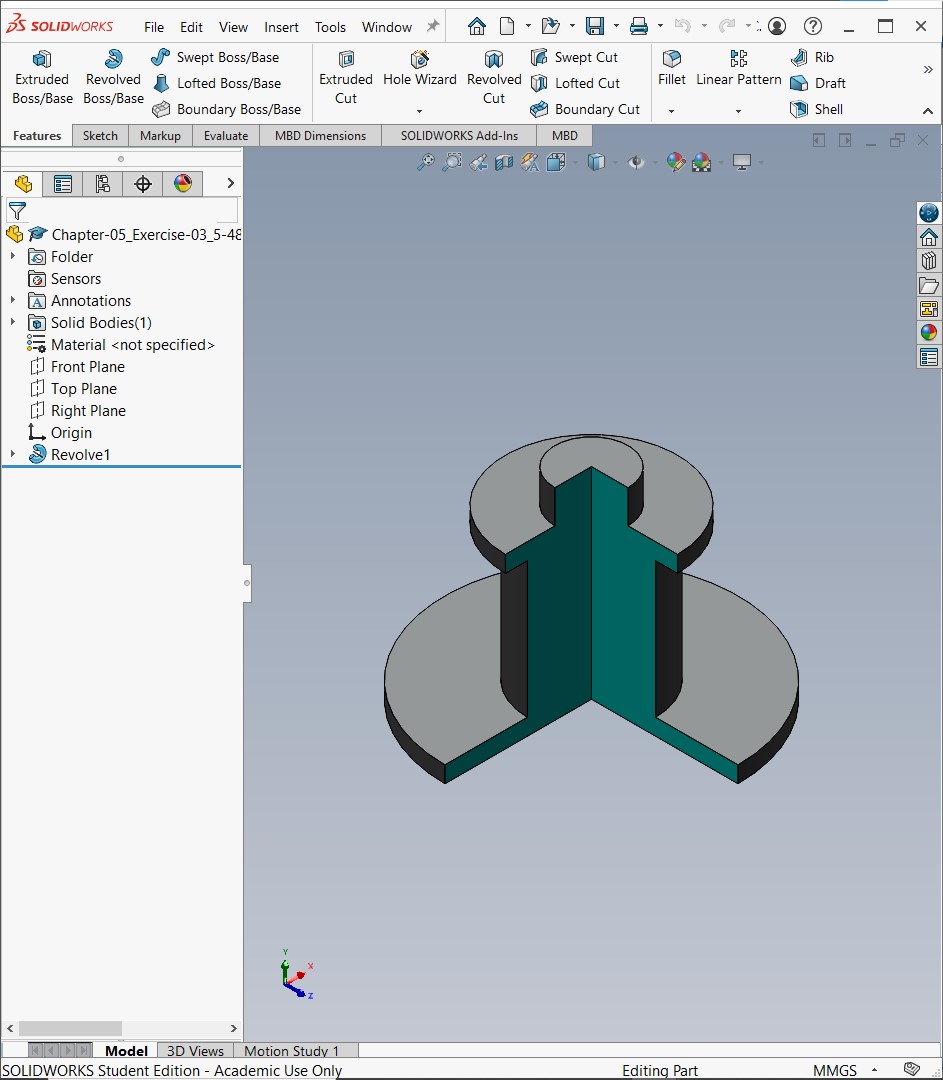This screenshot has width=943, height=1080.
Task: Select Revolved Boss/Base tool
Action: pyautogui.click(x=113, y=78)
